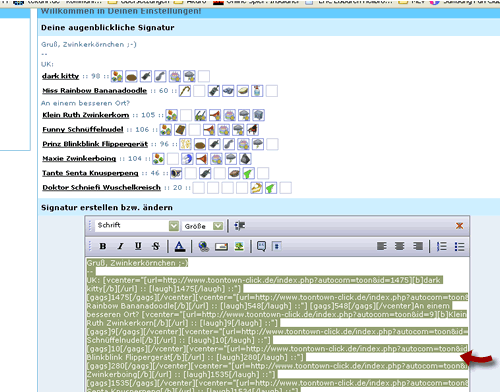Viewport: 500px width, 392px height.
Task: Toggle Bold formatting in the editor toolbar
Action: pyautogui.click(x=103, y=246)
